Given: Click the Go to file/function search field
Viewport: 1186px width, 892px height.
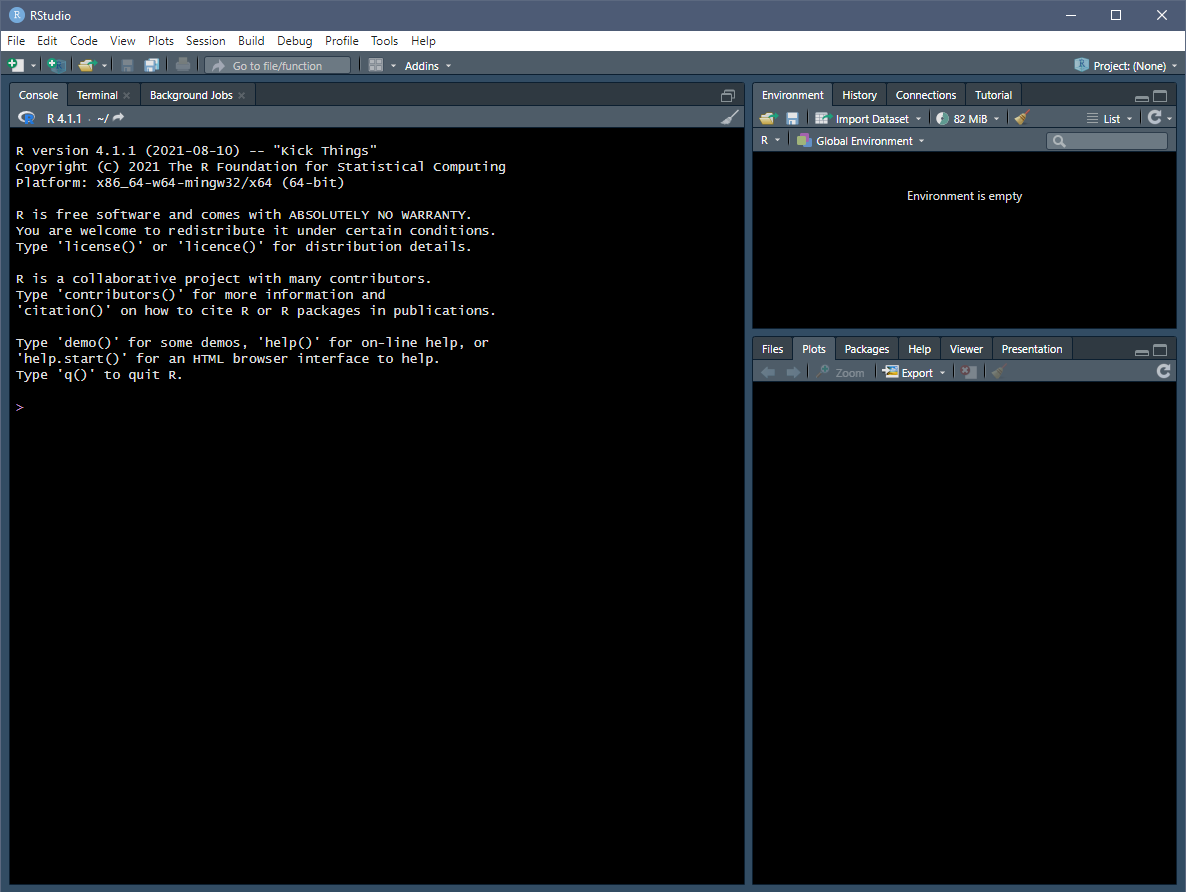Looking at the screenshot, I should pyautogui.click(x=280, y=65).
